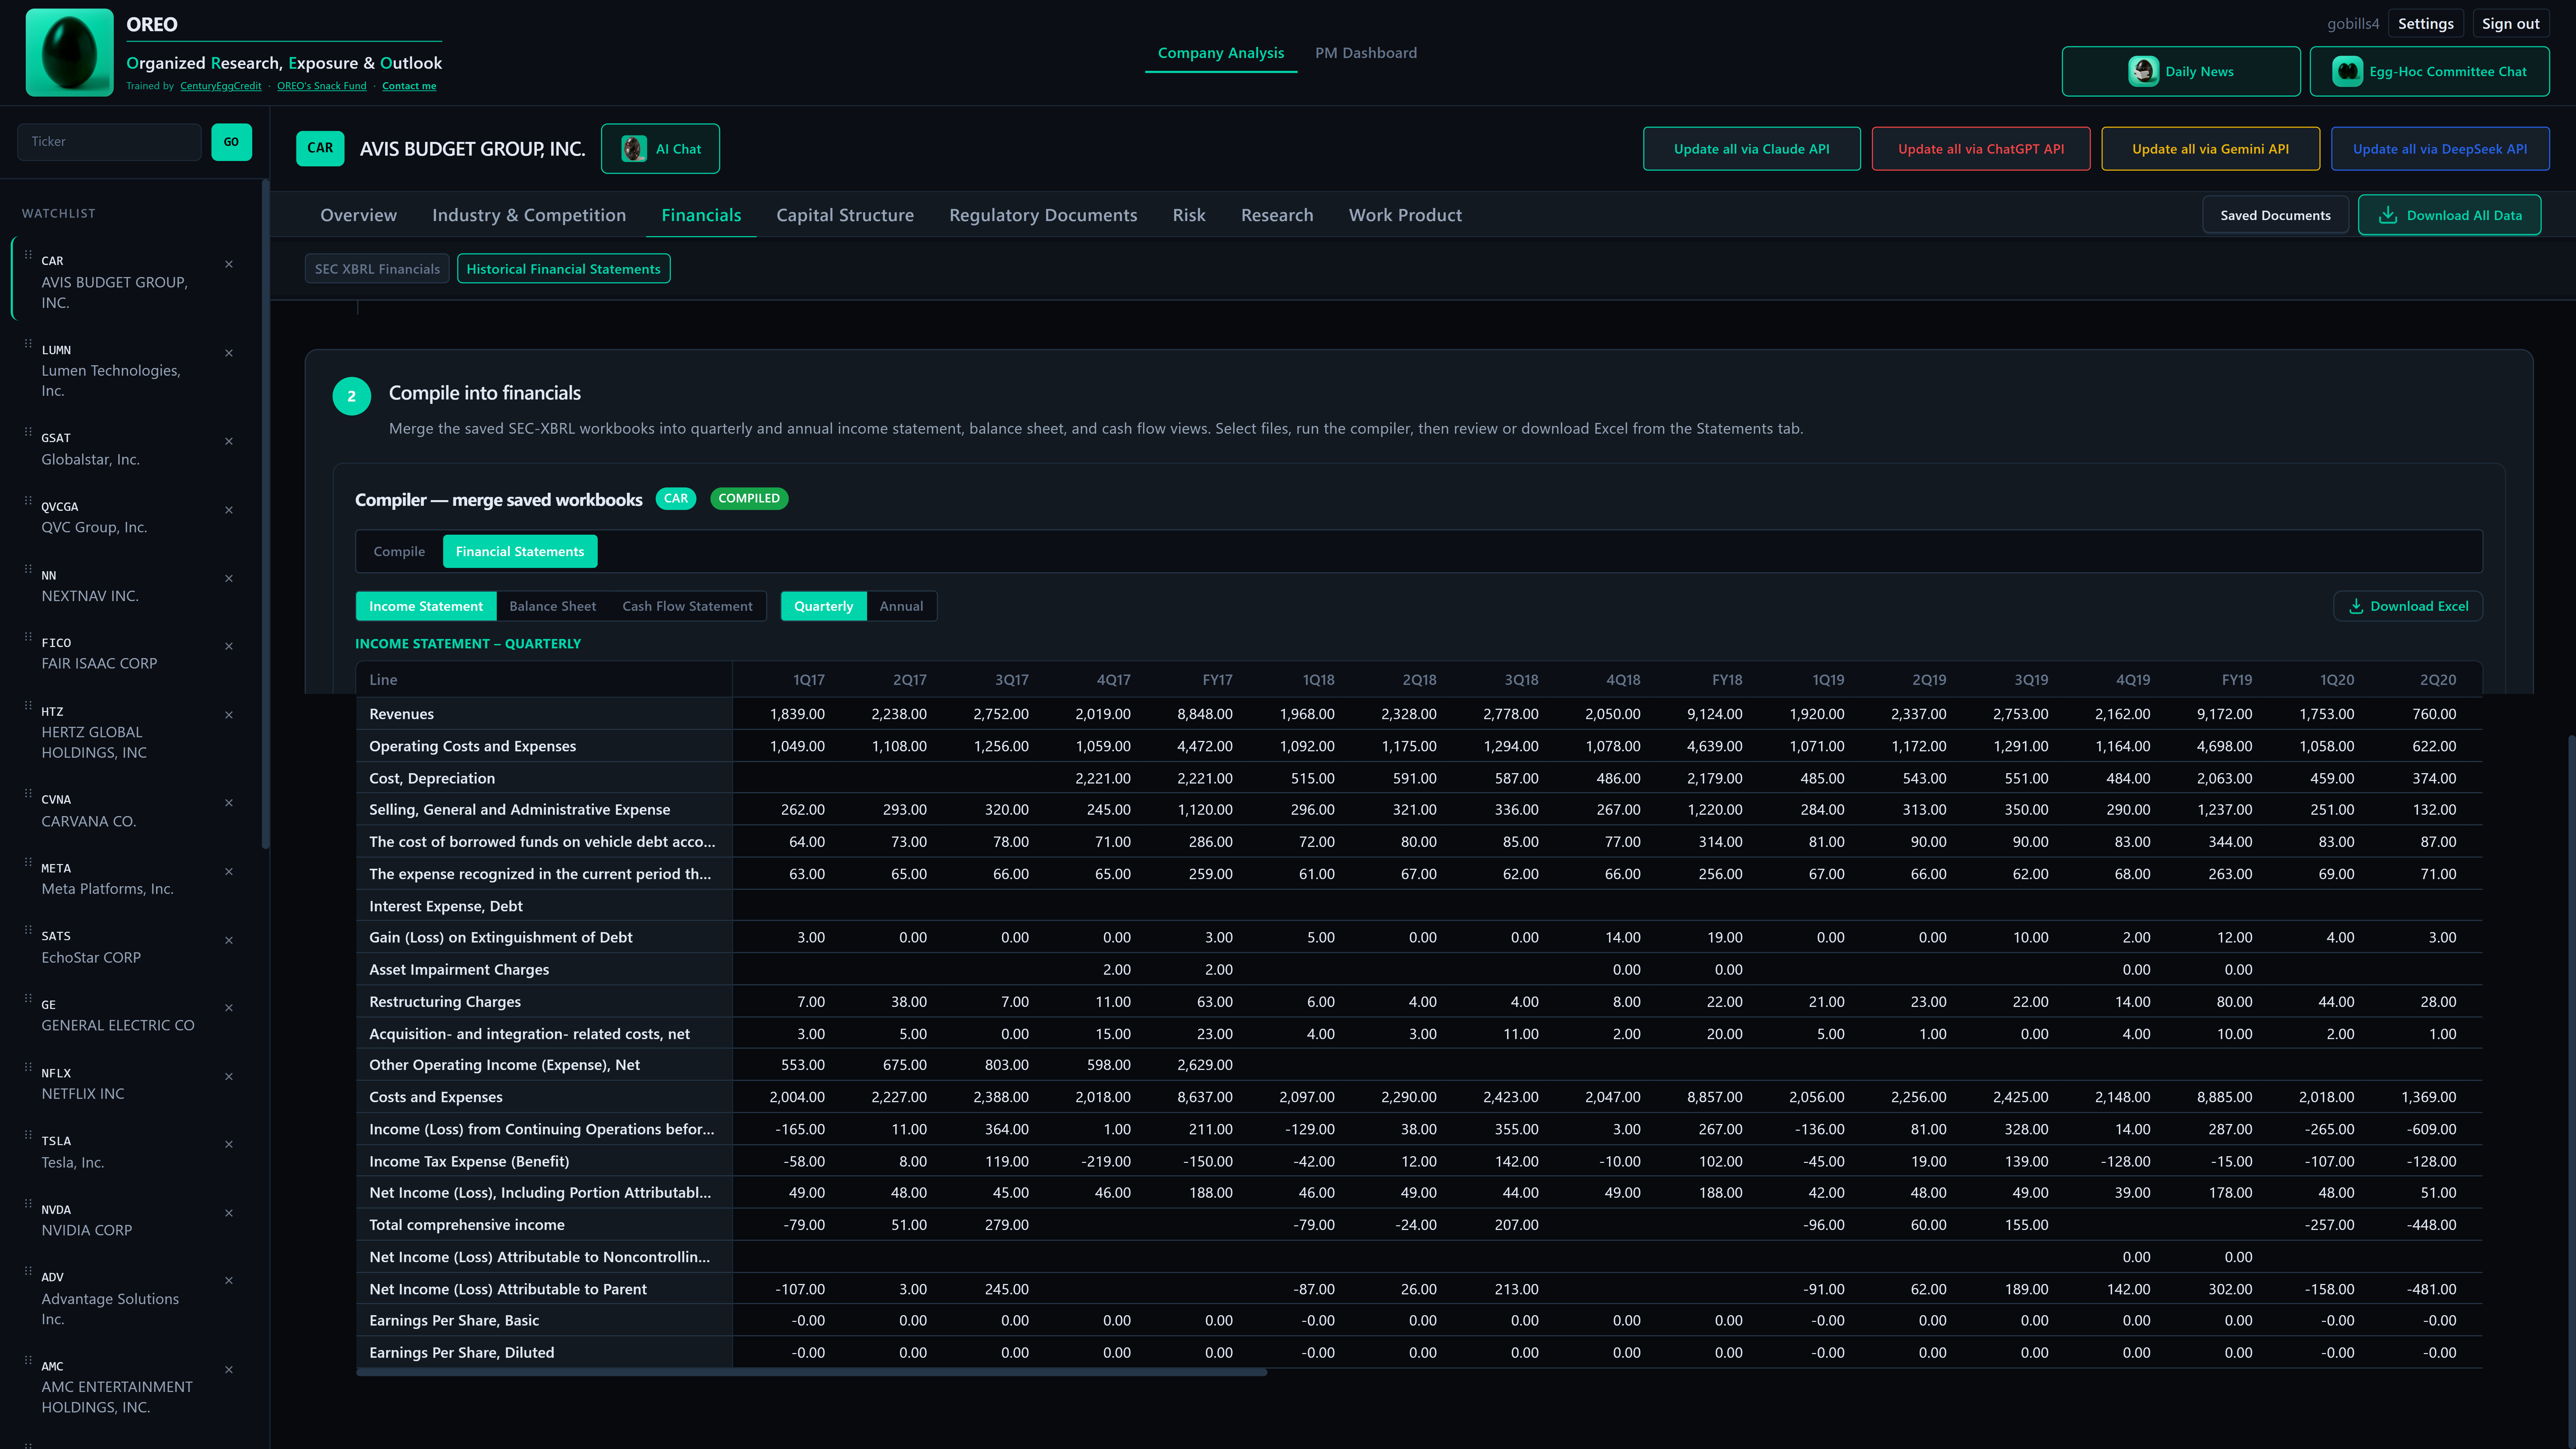Remove HTZ from the watchlist
Viewport: 2576px width, 1449px height.
click(x=229, y=715)
